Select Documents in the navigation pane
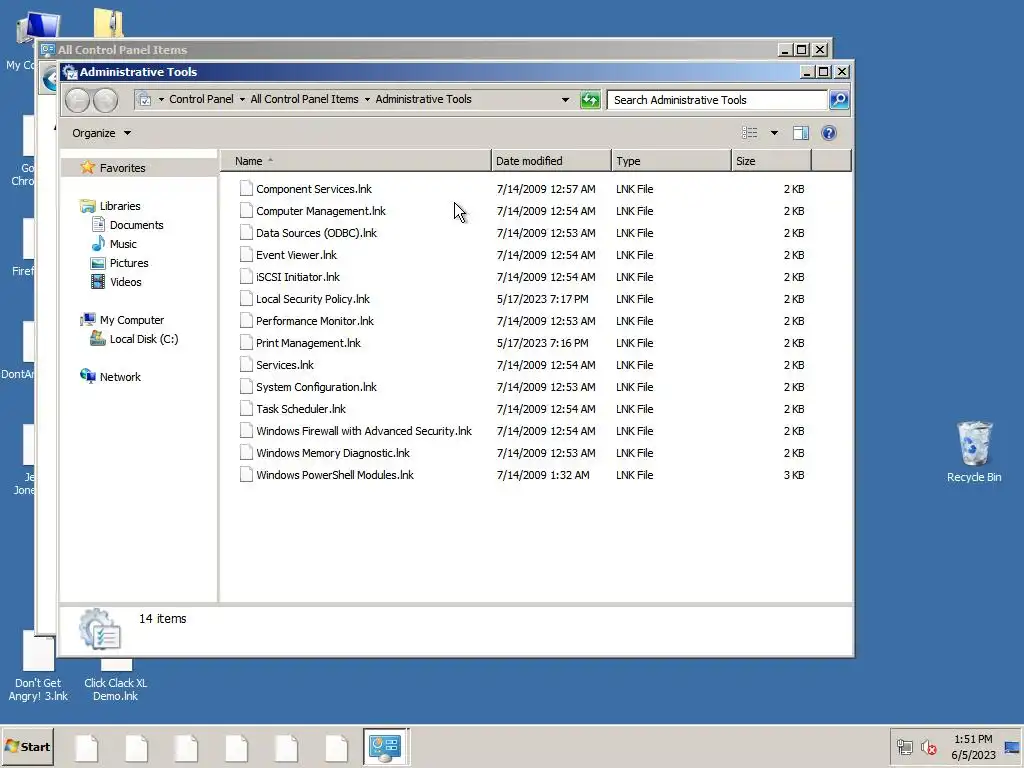Image resolution: width=1024 pixels, height=768 pixels. (x=136, y=225)
